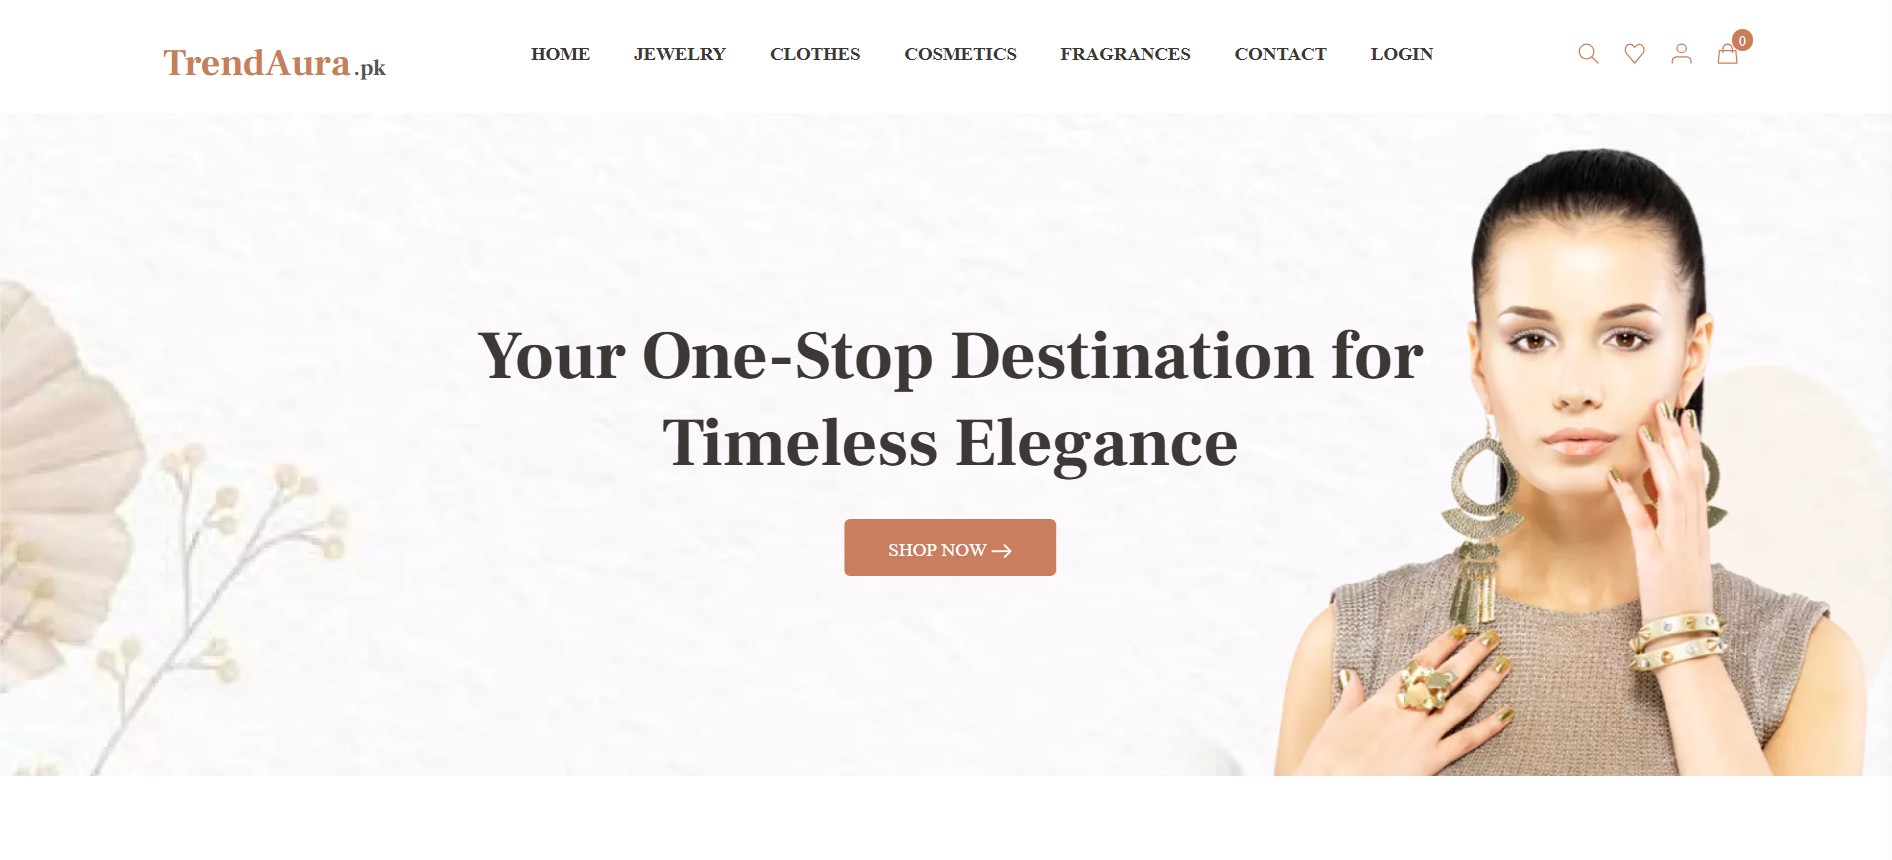
Task: Open the wishlist heart icon
Action: click(x=1634, y=54)
